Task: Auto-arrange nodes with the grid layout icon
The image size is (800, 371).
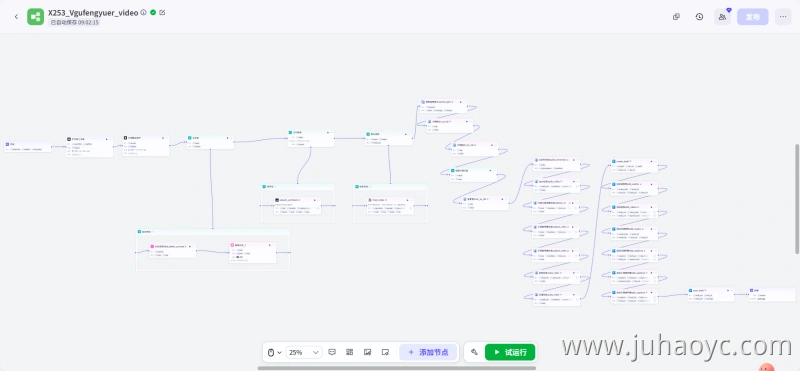Action: point(350,352)
